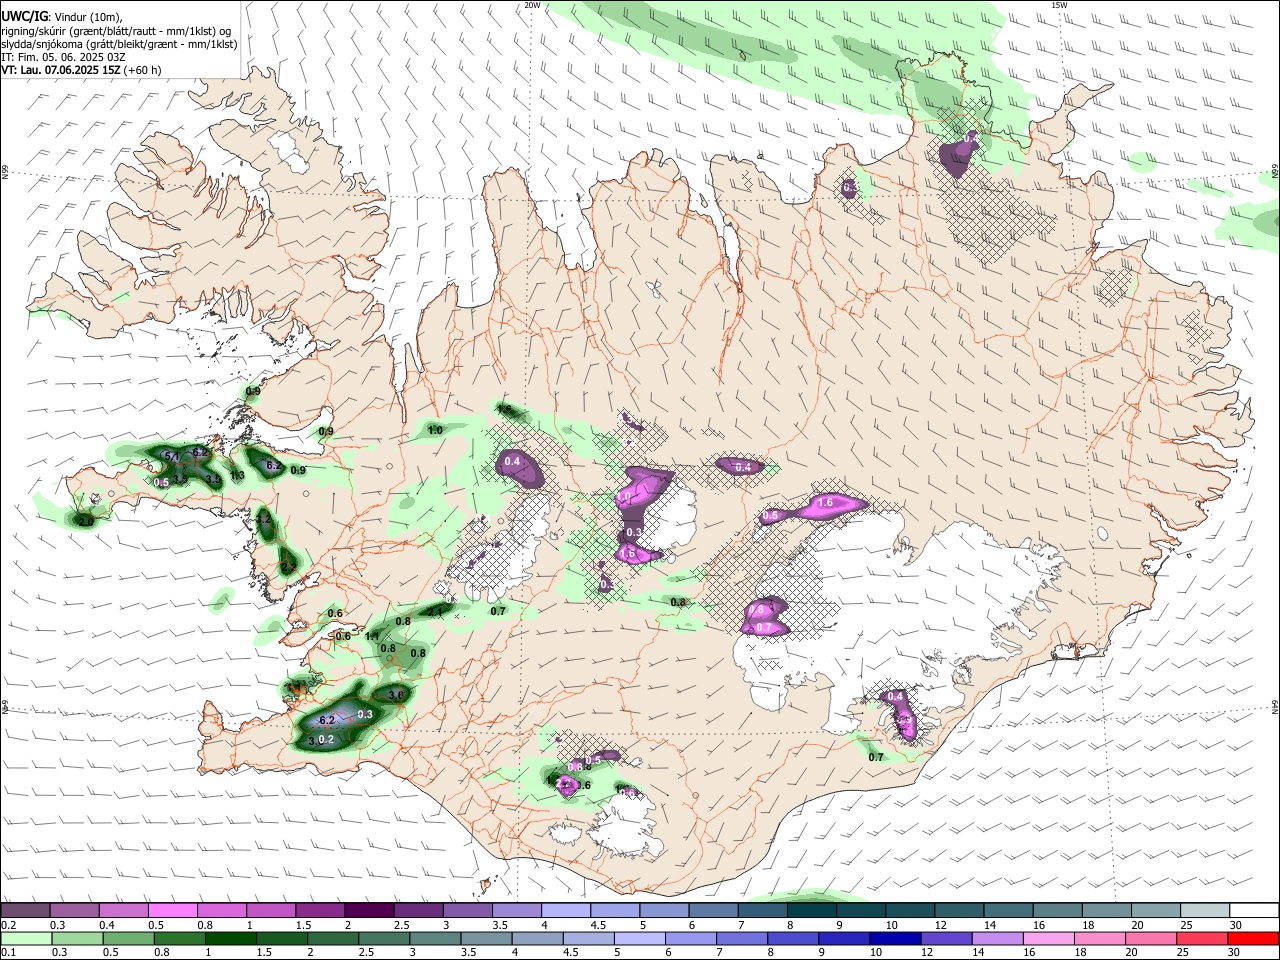Click the "UWC/IG: Vindur (10m)," title line
The height and width of the screenshot is (960, 1280).
[62, 17]
